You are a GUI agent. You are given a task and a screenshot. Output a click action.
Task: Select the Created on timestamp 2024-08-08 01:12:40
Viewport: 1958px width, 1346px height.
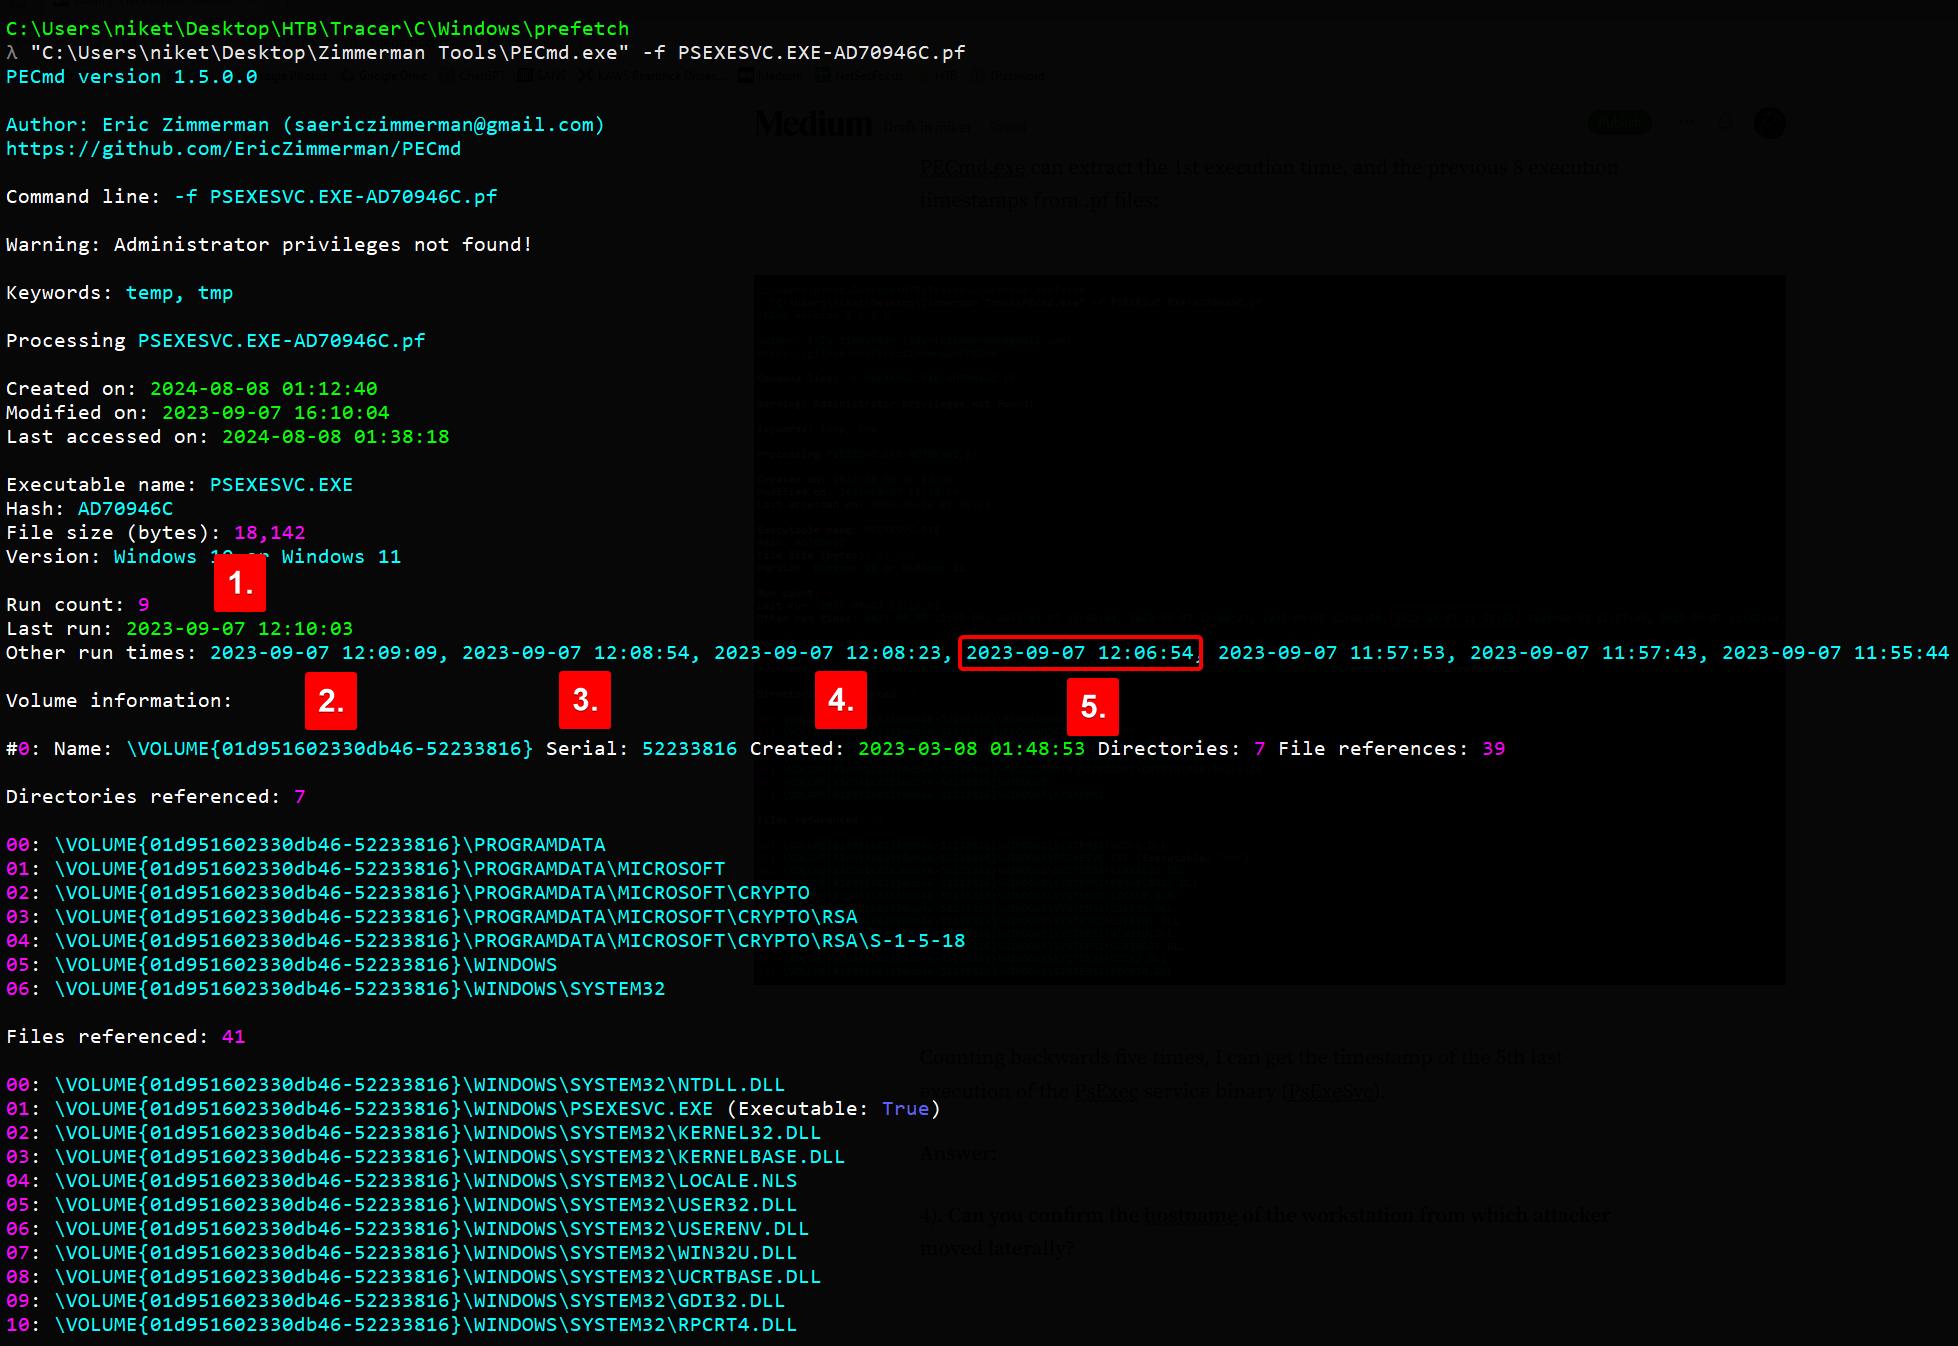click(x=263, y=389)
